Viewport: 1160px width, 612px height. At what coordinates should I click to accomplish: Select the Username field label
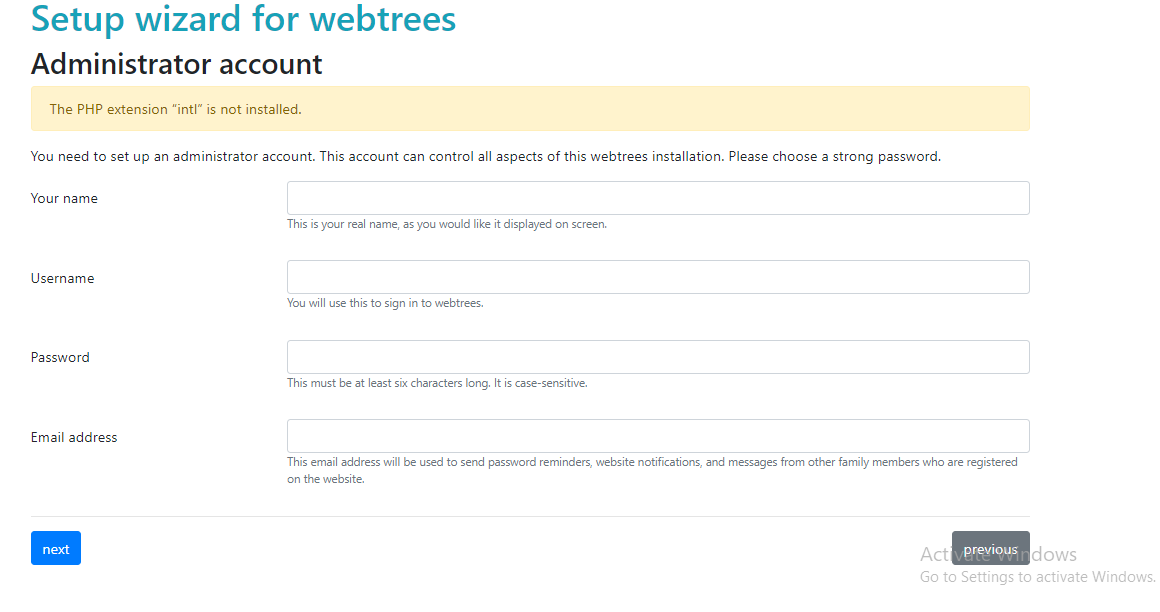pyautogui.click(x=62, y=278)
